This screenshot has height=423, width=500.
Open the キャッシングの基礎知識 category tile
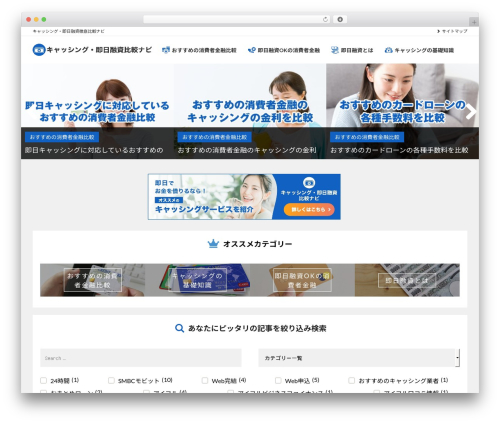click(x=197, y=280)
